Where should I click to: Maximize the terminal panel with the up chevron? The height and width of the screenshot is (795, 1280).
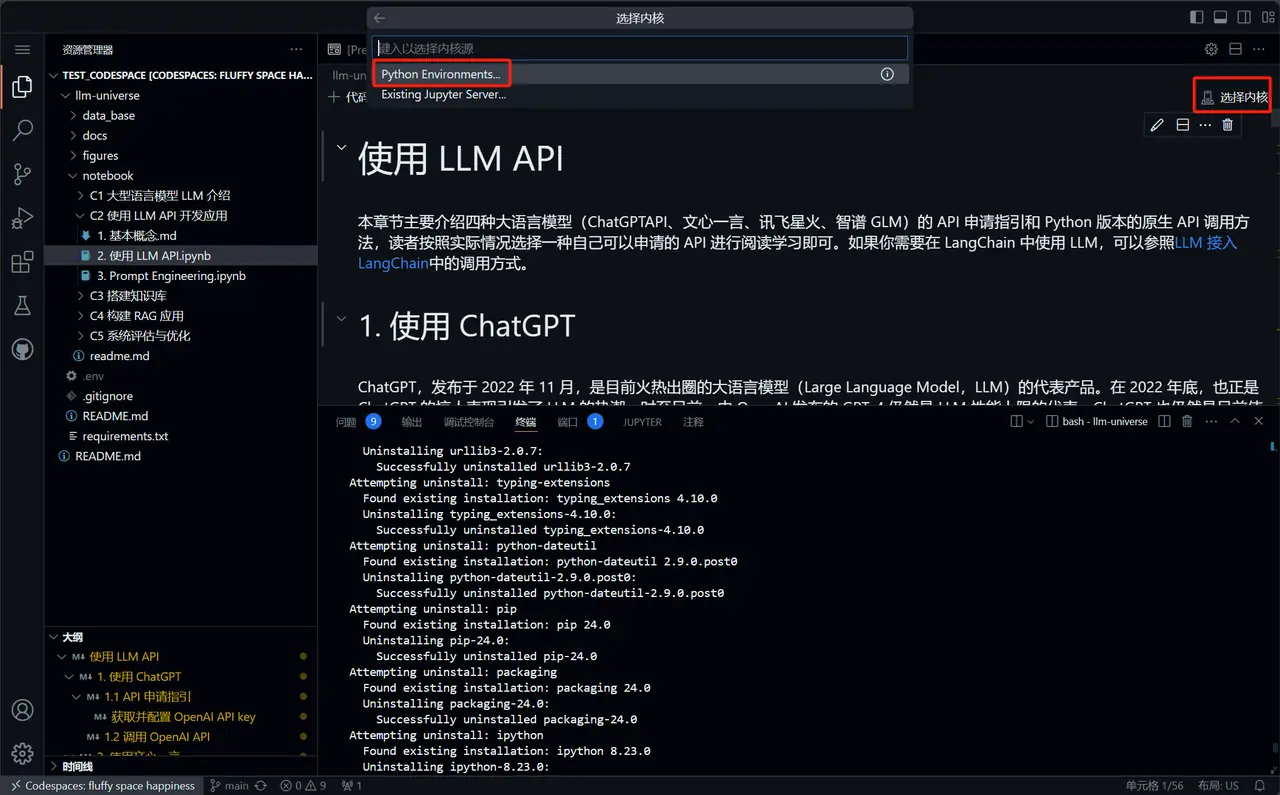click(x=1235, y=422)
